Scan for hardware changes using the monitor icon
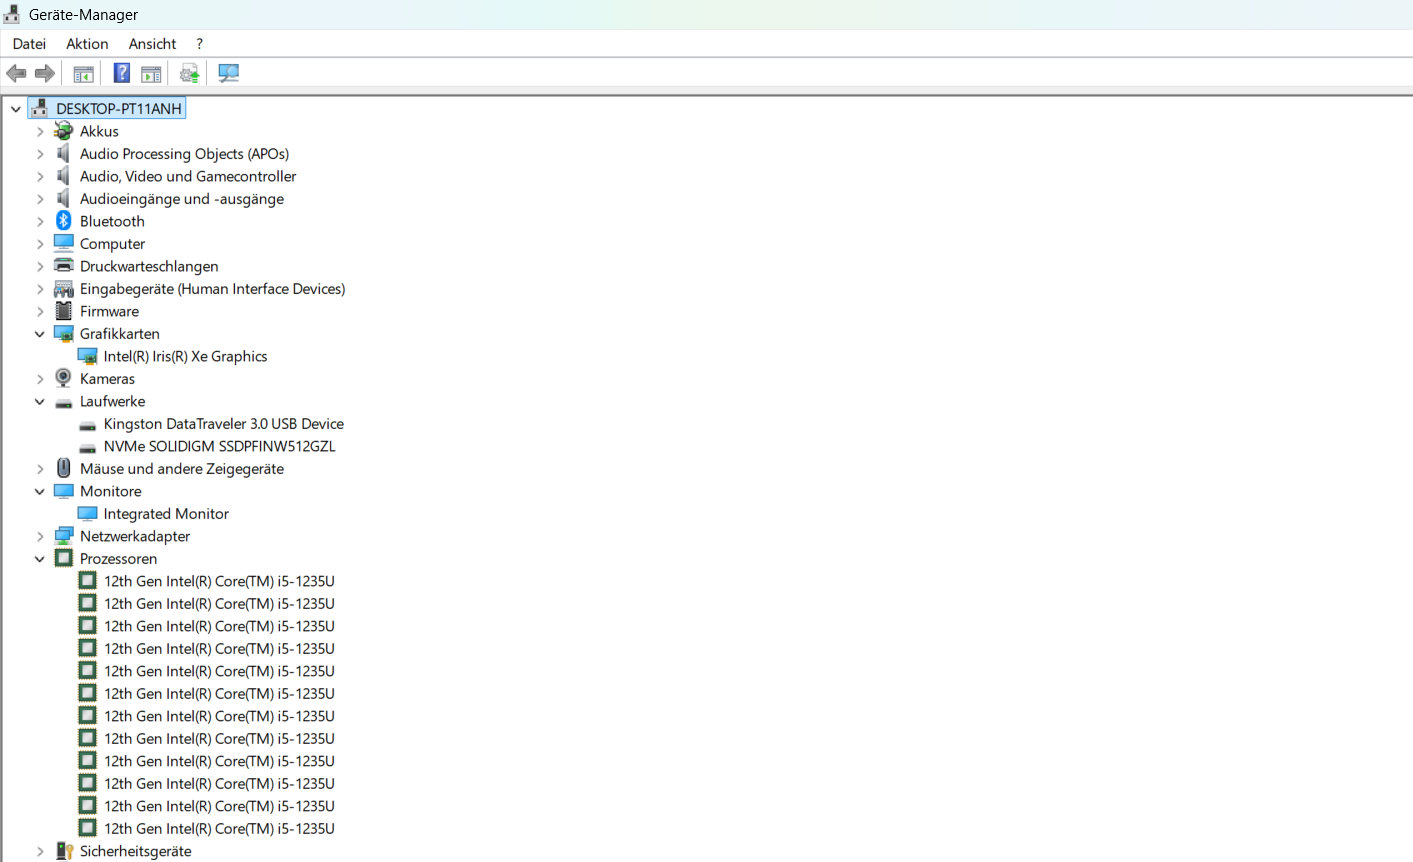 229,73
